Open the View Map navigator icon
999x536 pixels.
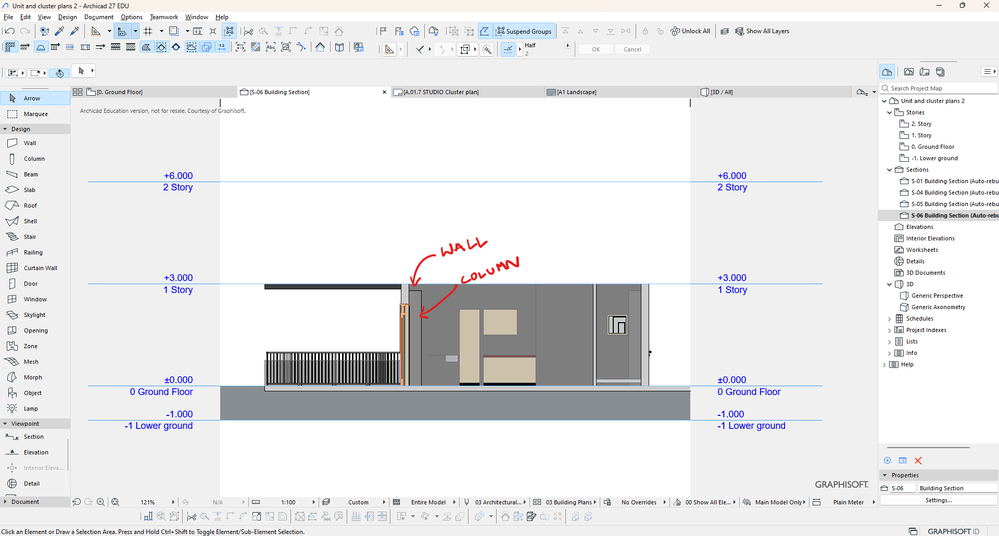coord(909,72)
